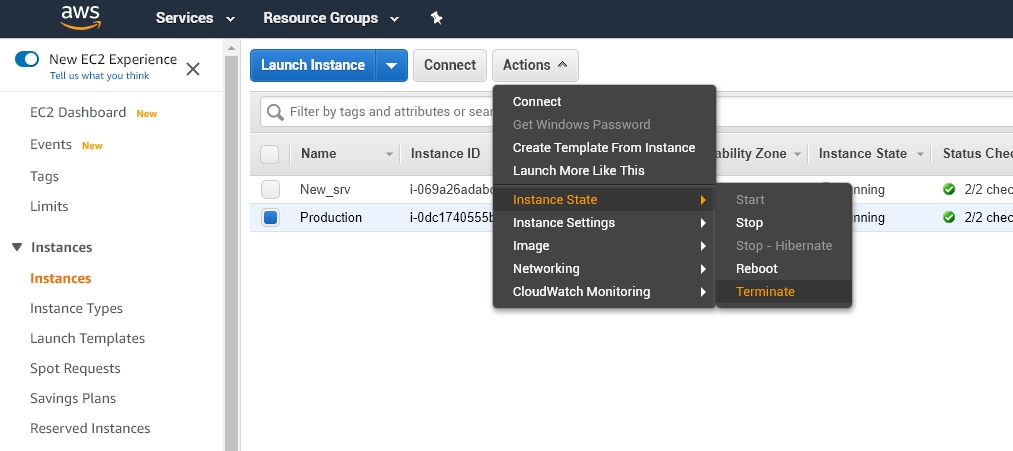This screenshot has height=451, width=1013.
Task: Click the pin shortcut icon in header
Action: tap(436, 18)
